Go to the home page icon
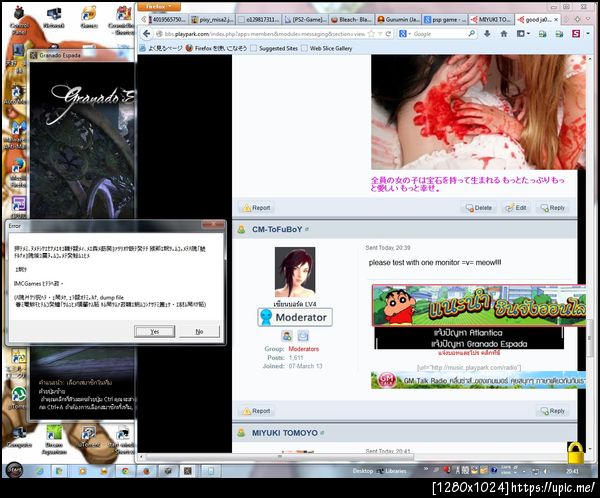The image size is (600, 498). tap(504, 34)
